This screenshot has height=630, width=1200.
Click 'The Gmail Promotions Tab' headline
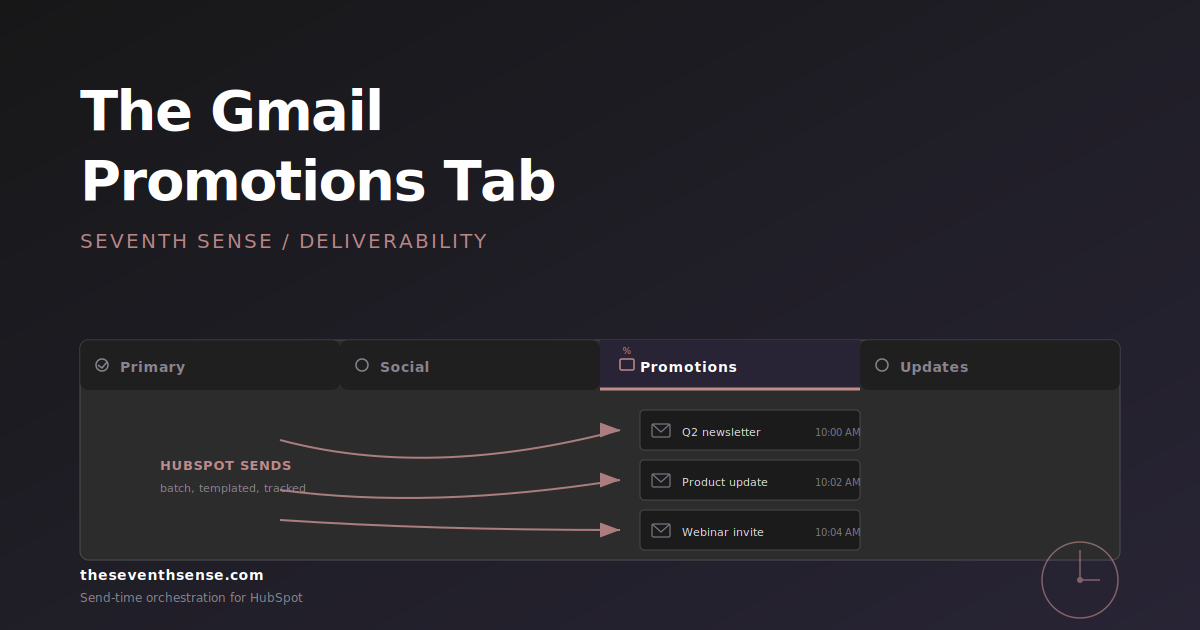[318, 146]
